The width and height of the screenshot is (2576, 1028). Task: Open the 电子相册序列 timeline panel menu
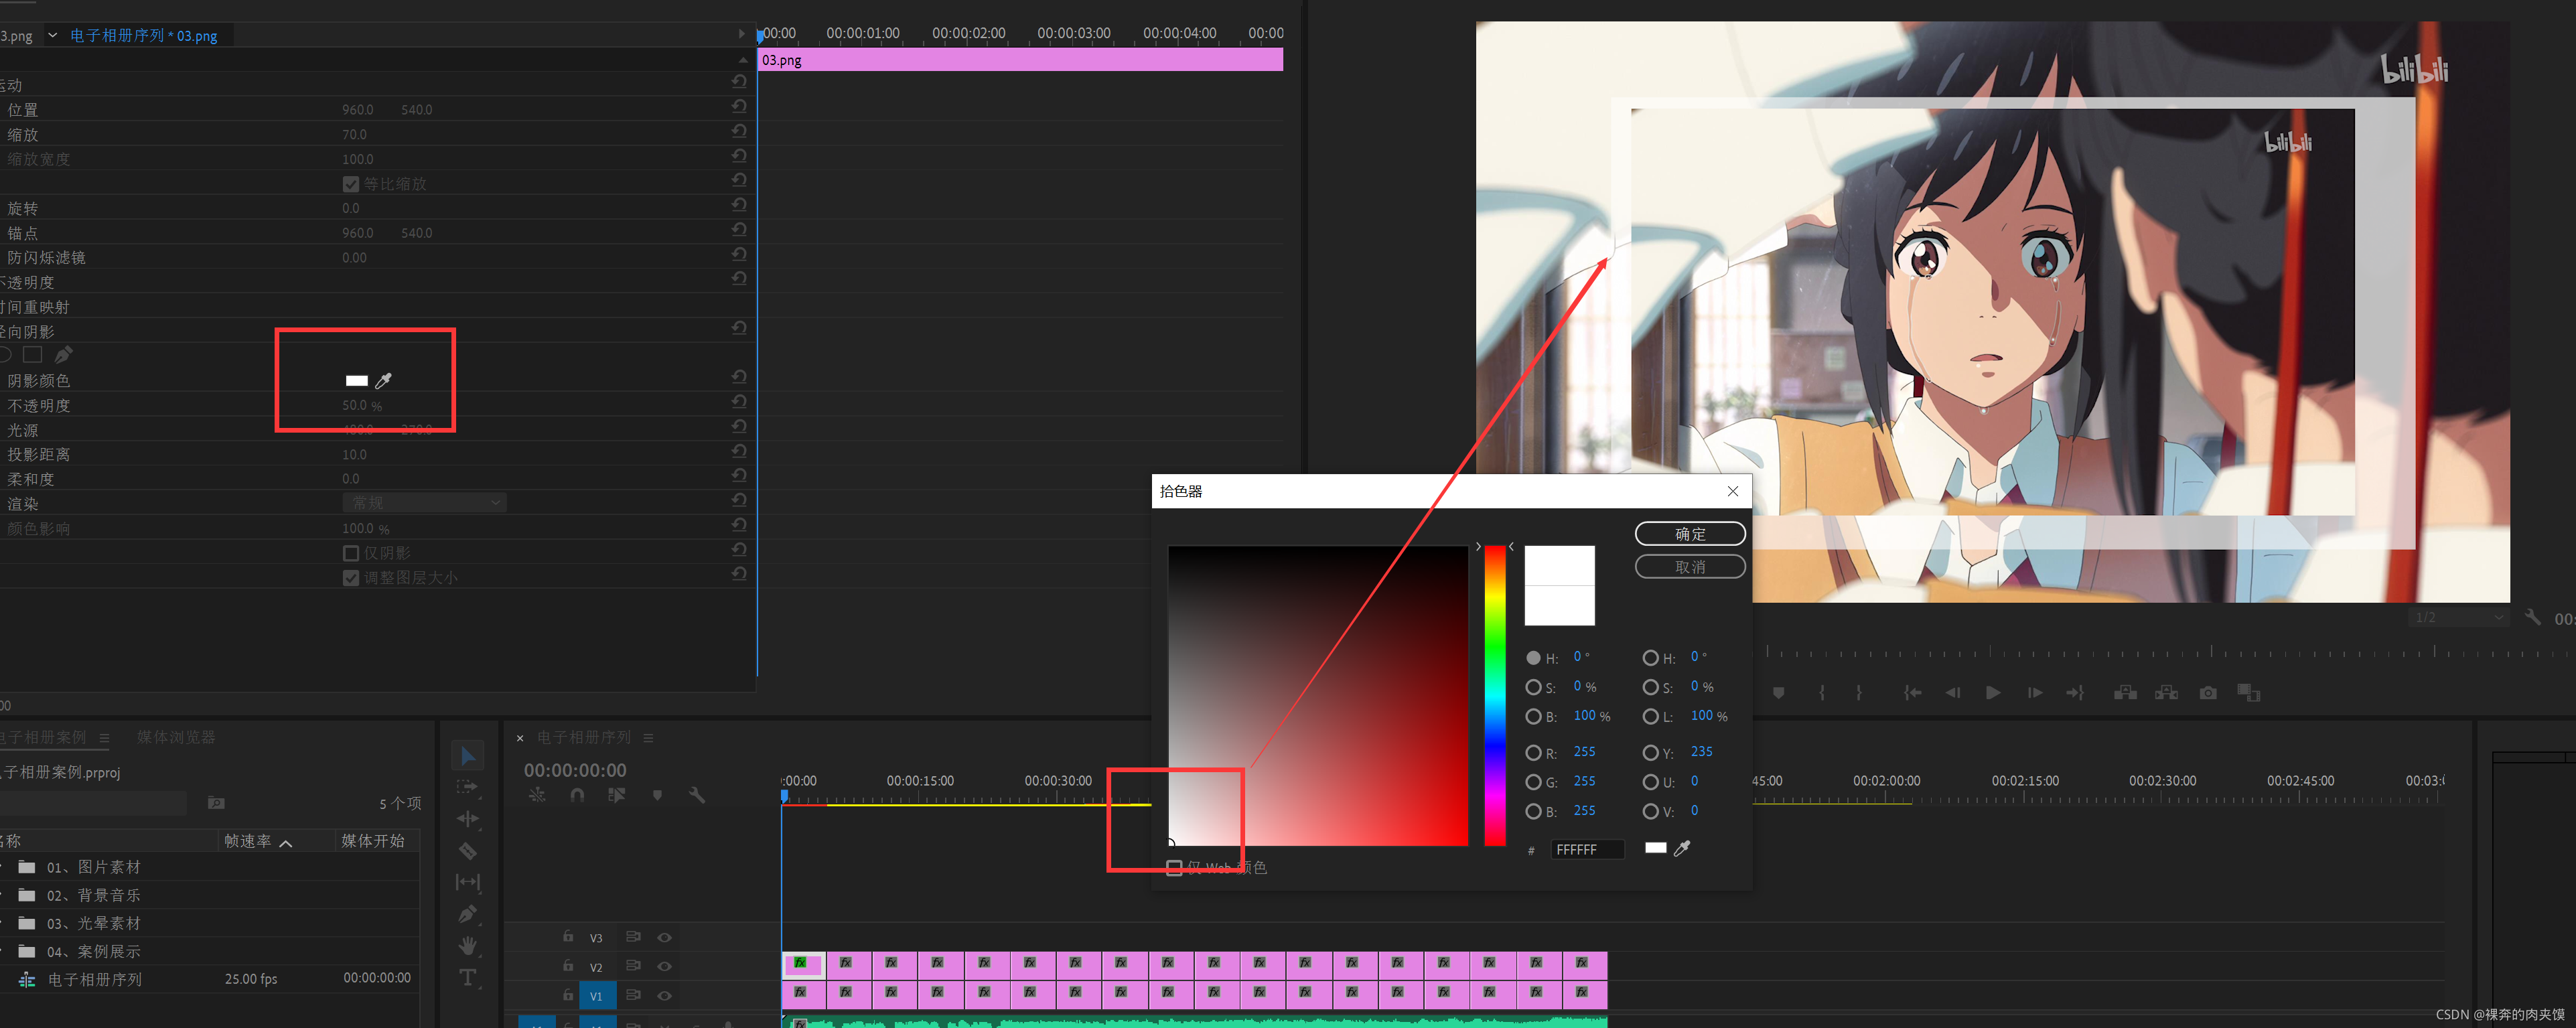[648, 737]
